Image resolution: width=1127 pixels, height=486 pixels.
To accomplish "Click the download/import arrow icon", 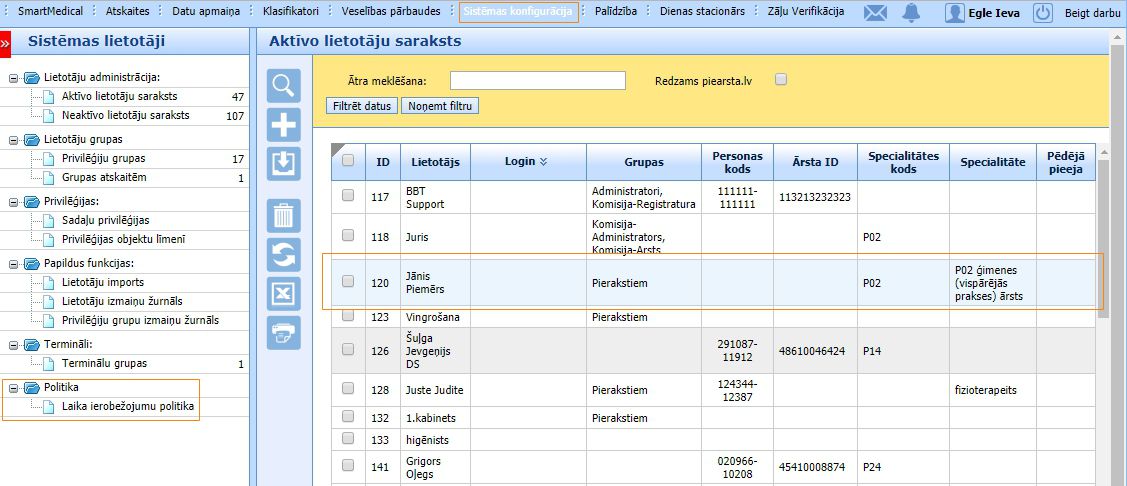I will point(284,163).
